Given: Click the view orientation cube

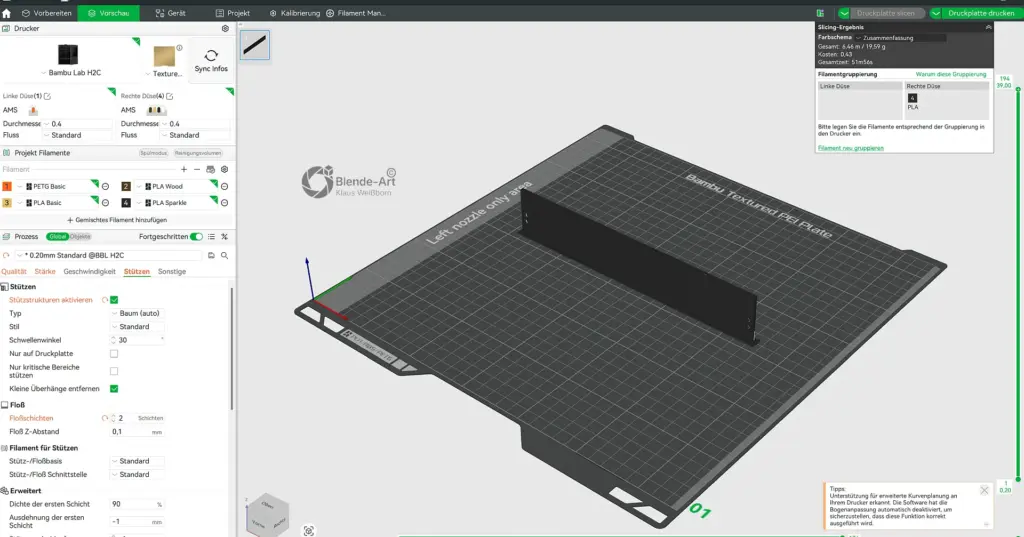Looking at the screenshot, I should click(x=267, y=515).
